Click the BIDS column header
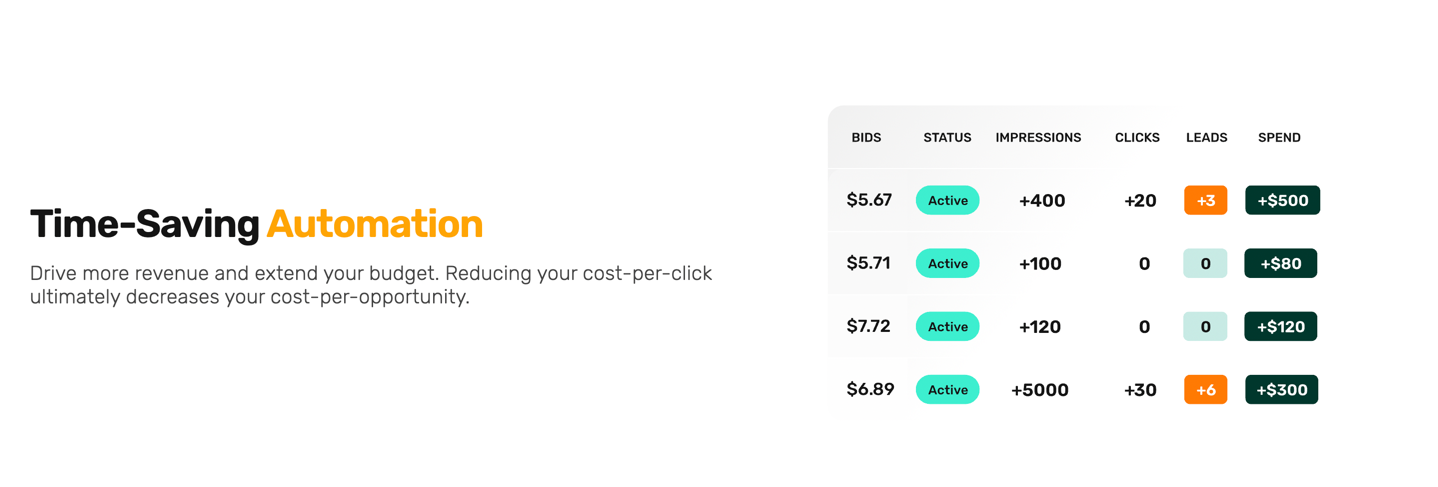The width and height of the screenshot is (1438, 487). click(866, 138)
